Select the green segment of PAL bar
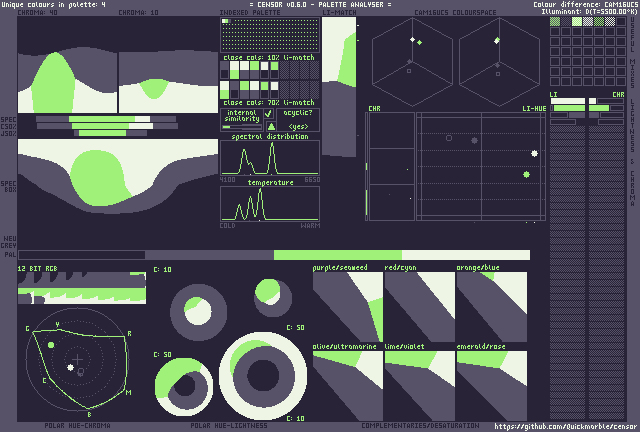This screenshot has width=640, height=432. [338, 255]
